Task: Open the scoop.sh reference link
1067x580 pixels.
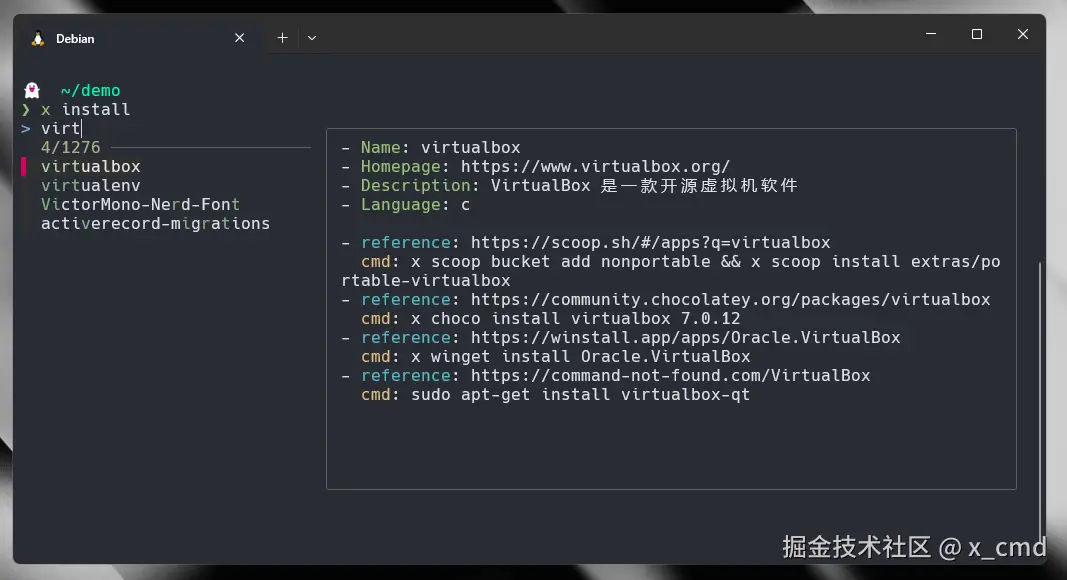Action: coord(651,242)
